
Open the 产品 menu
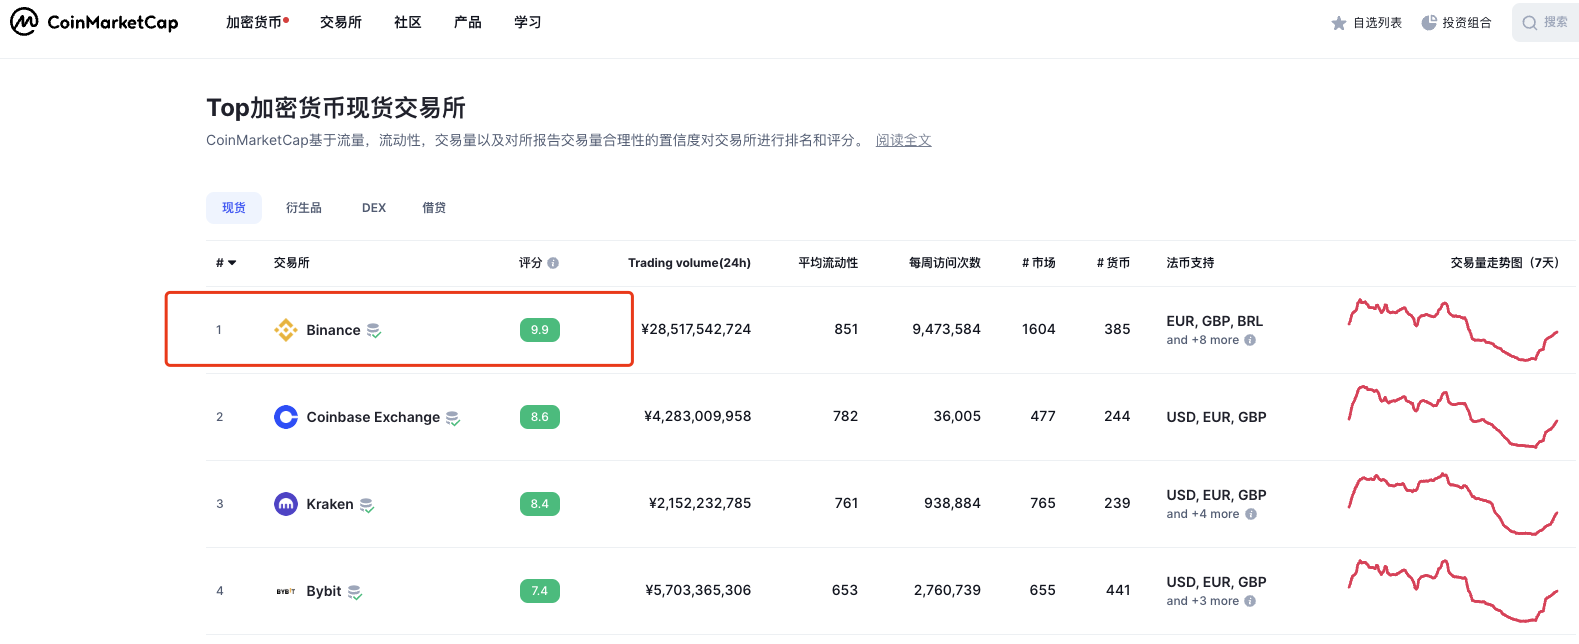pyautogui.click(x=468, y=22)
